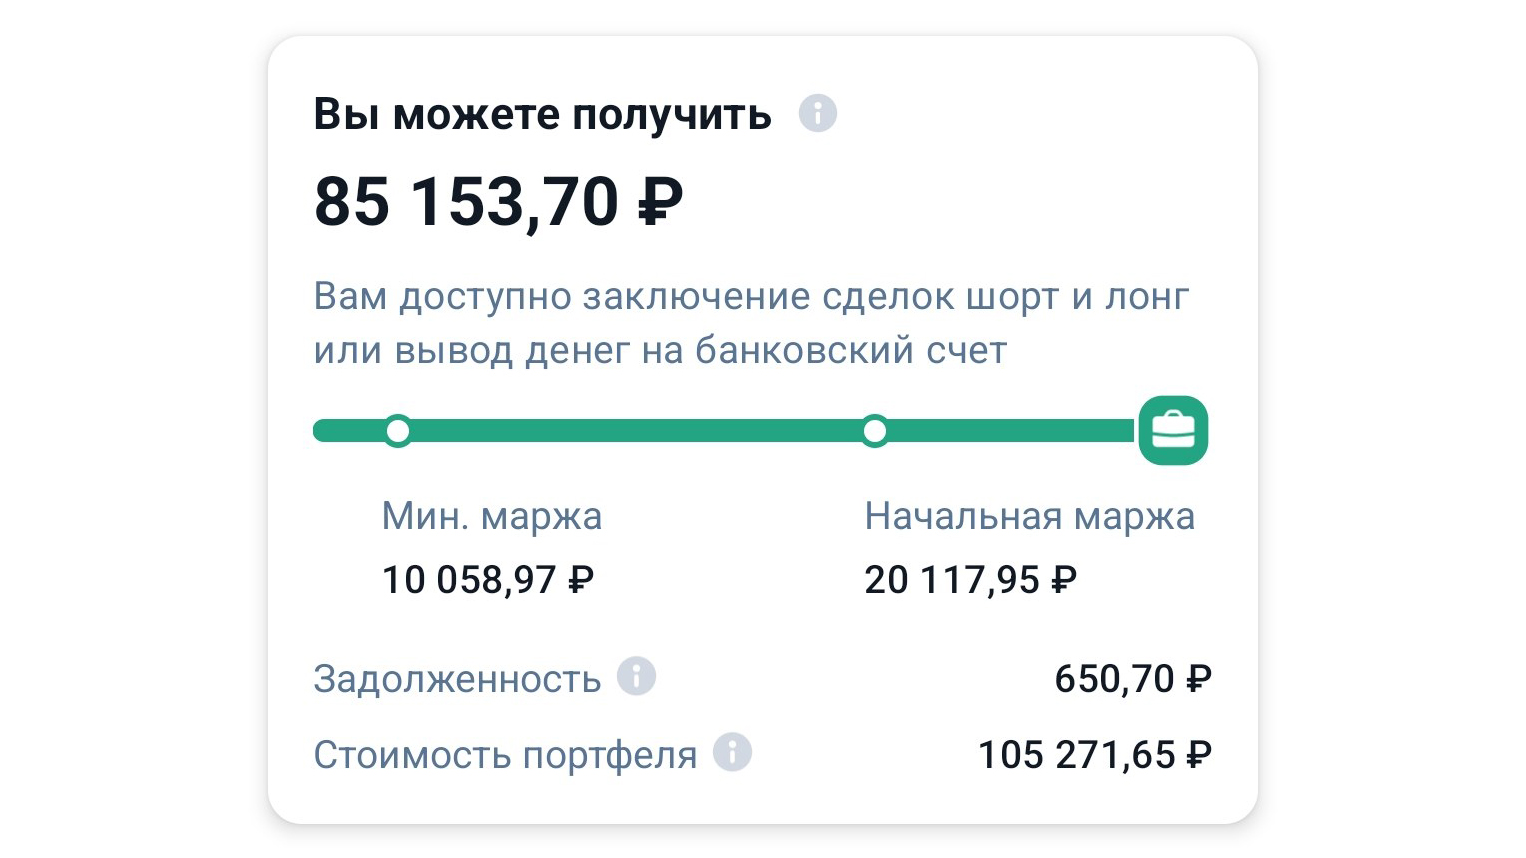Image resolution: width=1526 pixels, height=858 pixels.
Task: Click the 105 271,65 ₽ portfolio value
Action: click(x=1095, y=755)
